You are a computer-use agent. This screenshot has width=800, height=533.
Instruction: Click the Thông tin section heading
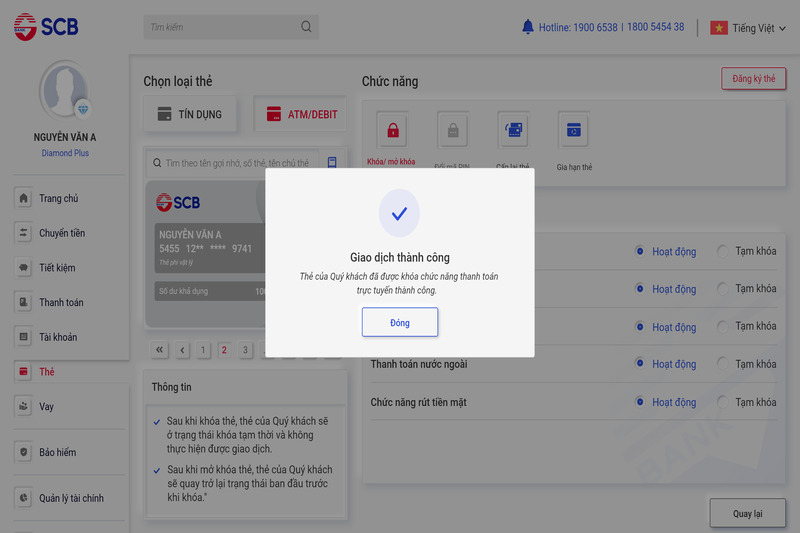[x=171, y=387]
